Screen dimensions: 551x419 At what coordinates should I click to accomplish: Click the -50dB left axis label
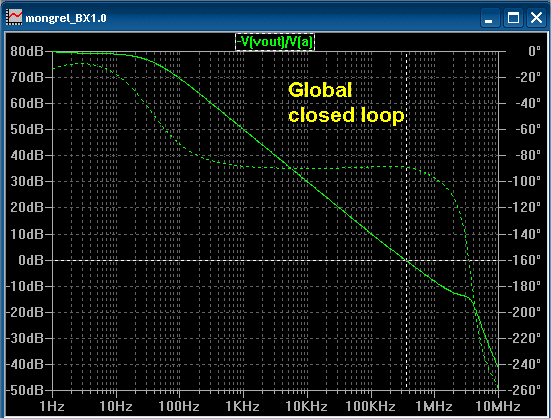coord(25,390)
